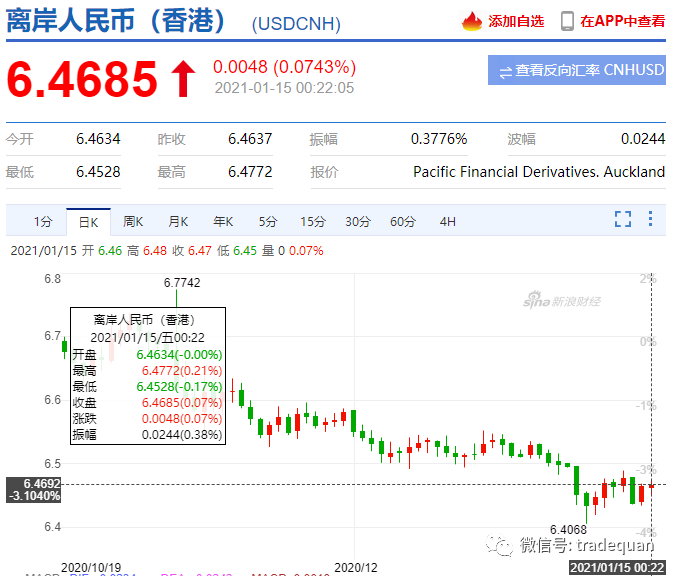
Task: Click the 2020/12 date axis label
Action: pos(356,567)
